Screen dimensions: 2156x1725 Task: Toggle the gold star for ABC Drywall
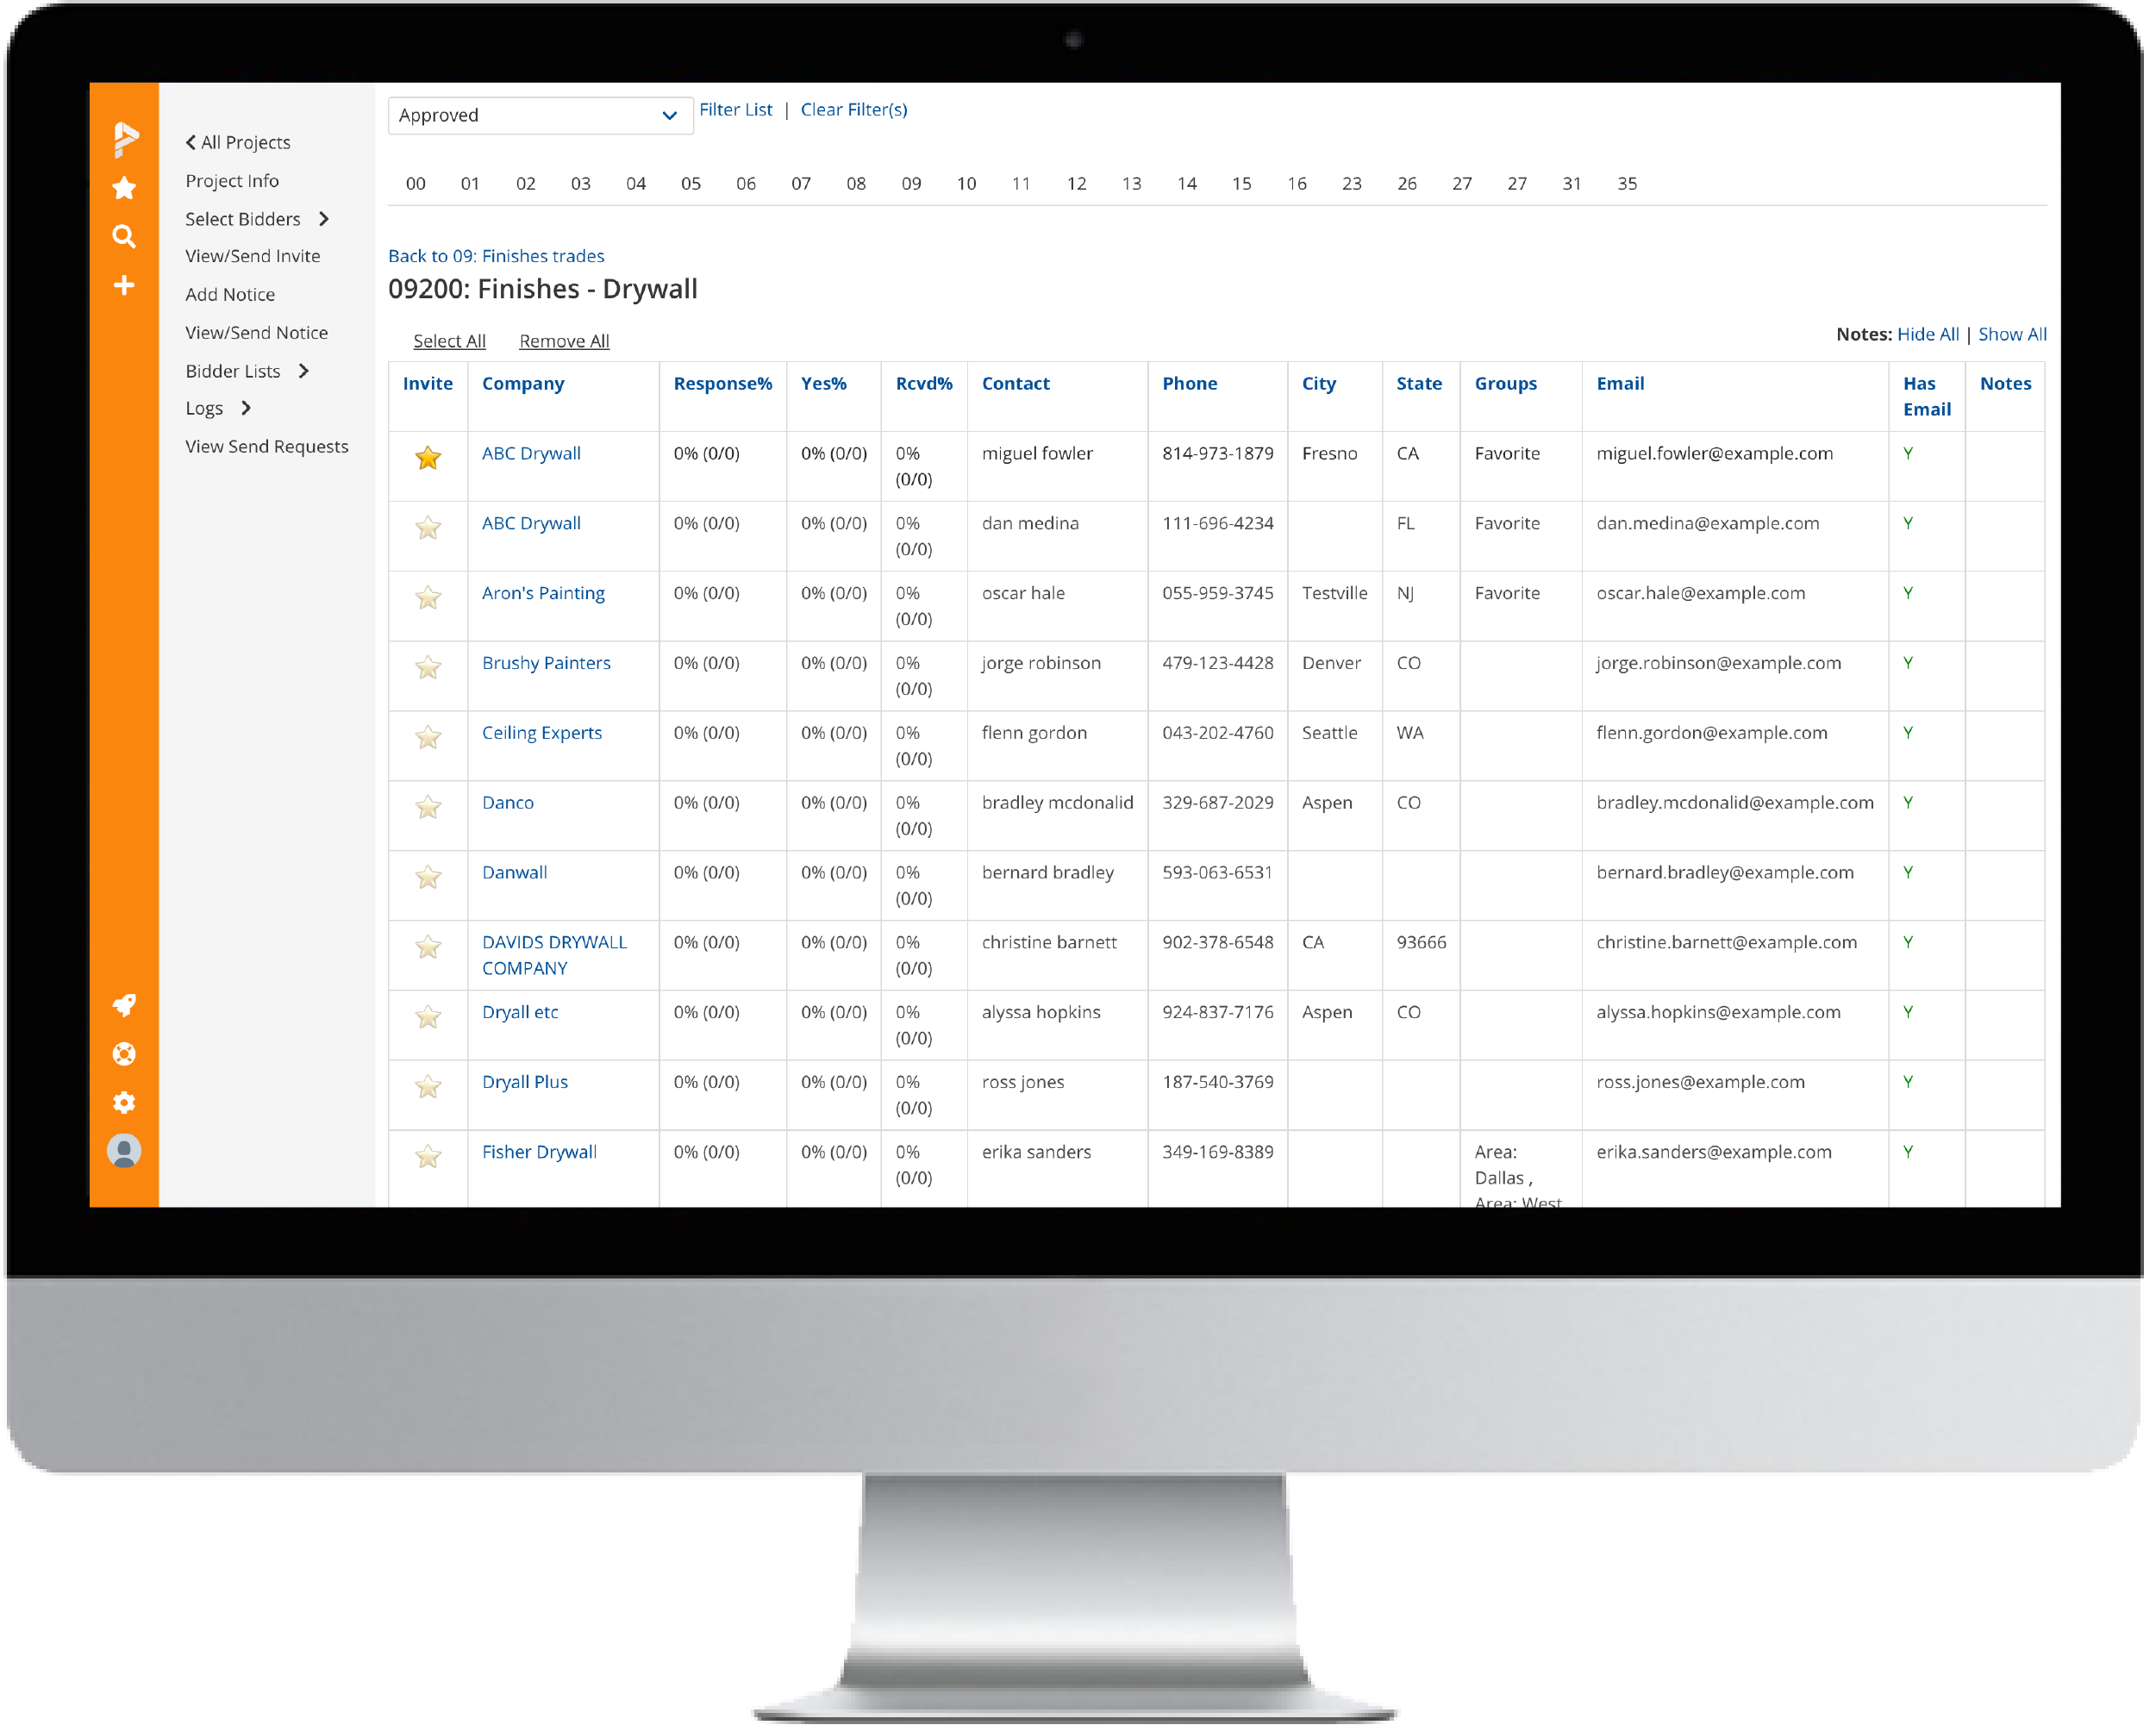428,456
